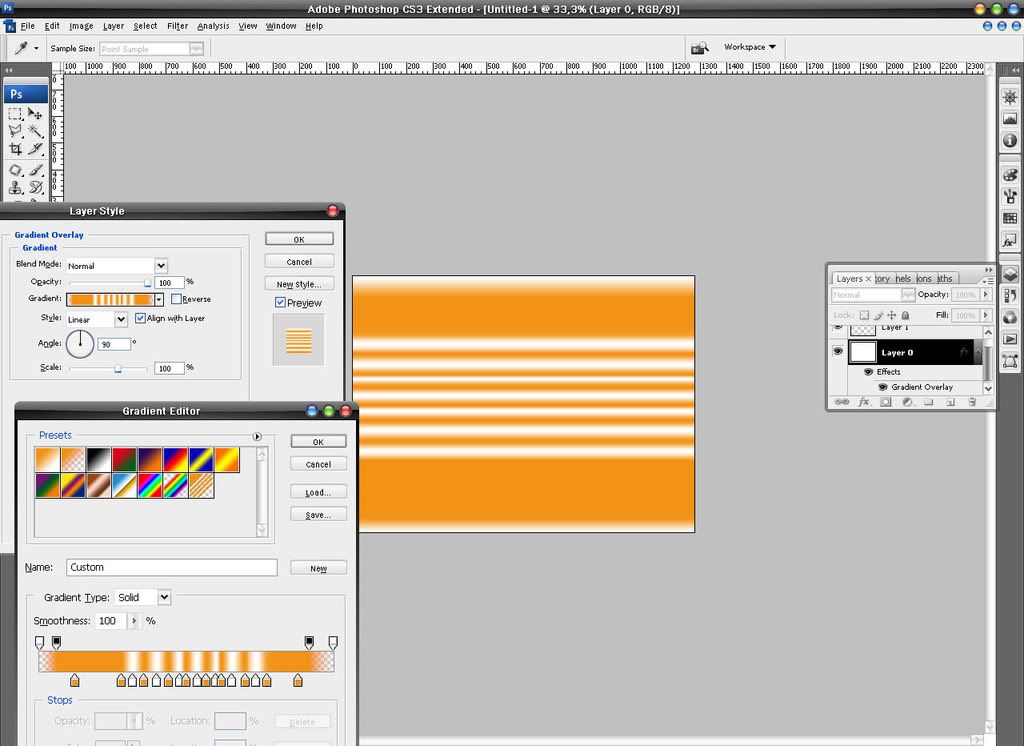Click rightmost orange color stop
Screen dimensions: 1024x746
pyautogui.click(x=298, y=681)
